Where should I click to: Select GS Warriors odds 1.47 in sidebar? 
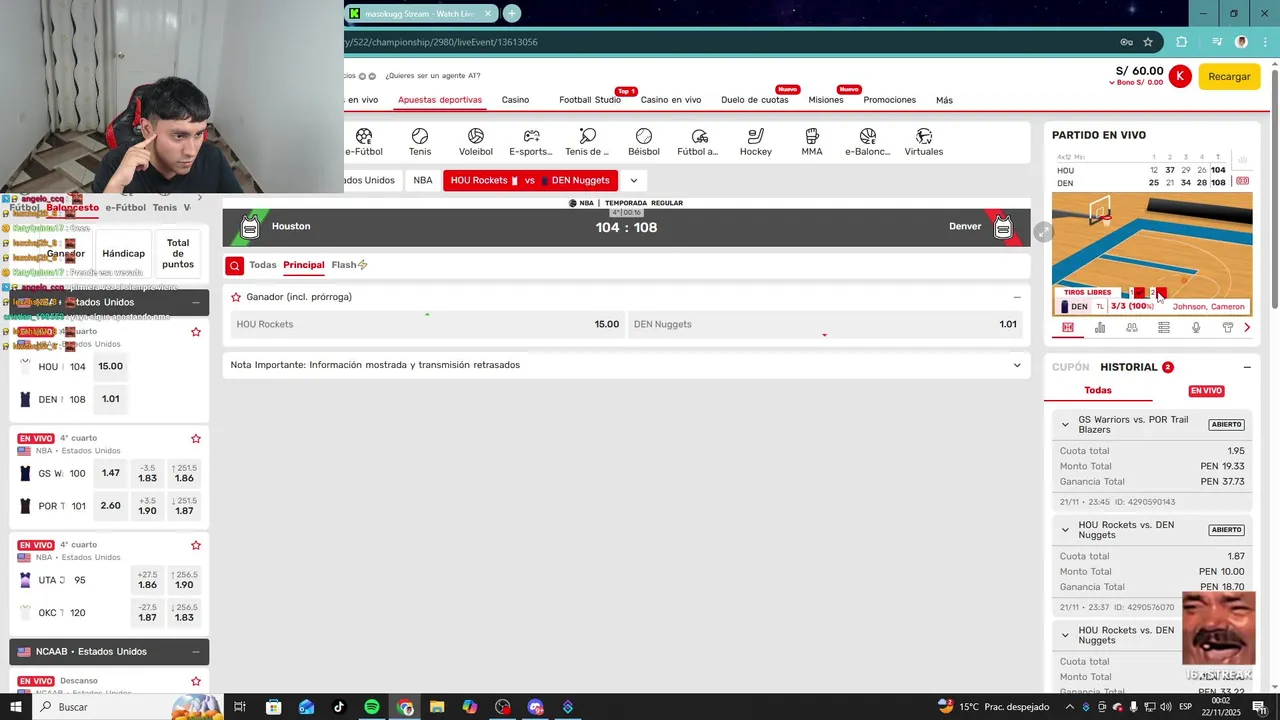tap(111, 473)
